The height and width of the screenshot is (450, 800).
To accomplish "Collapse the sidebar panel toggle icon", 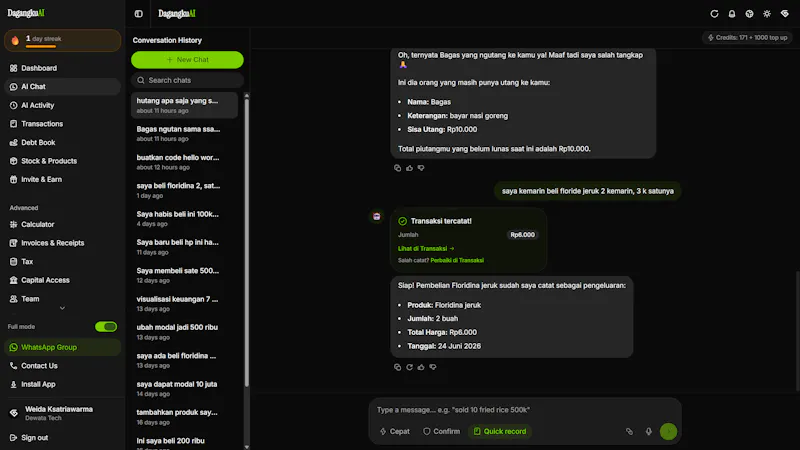I will click(139, 14).
